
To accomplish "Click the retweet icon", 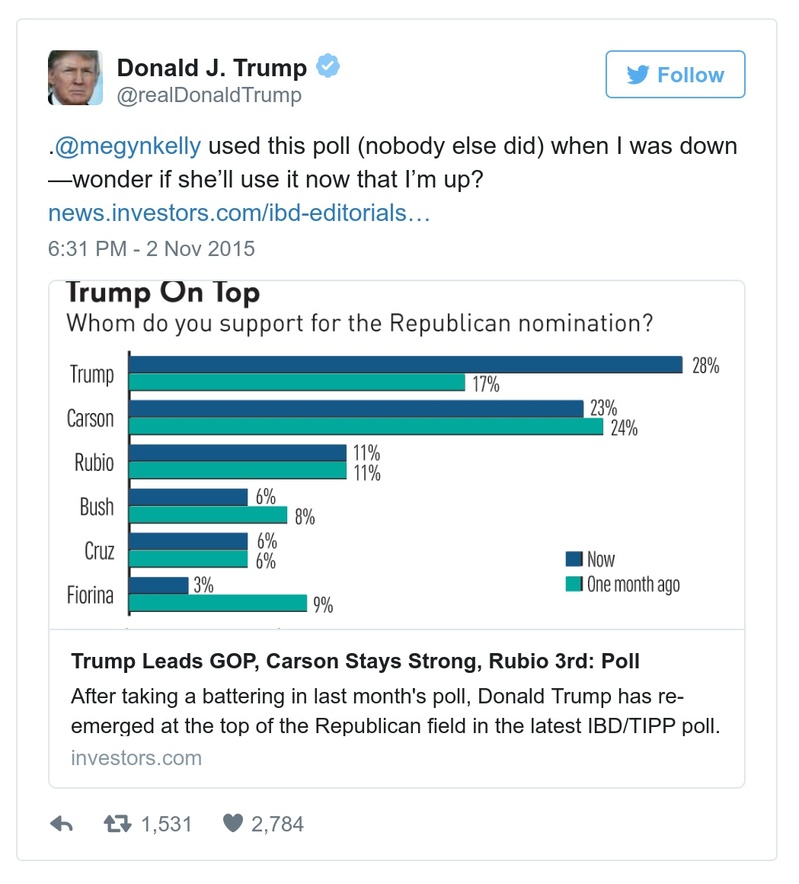I will pos(119,823).
